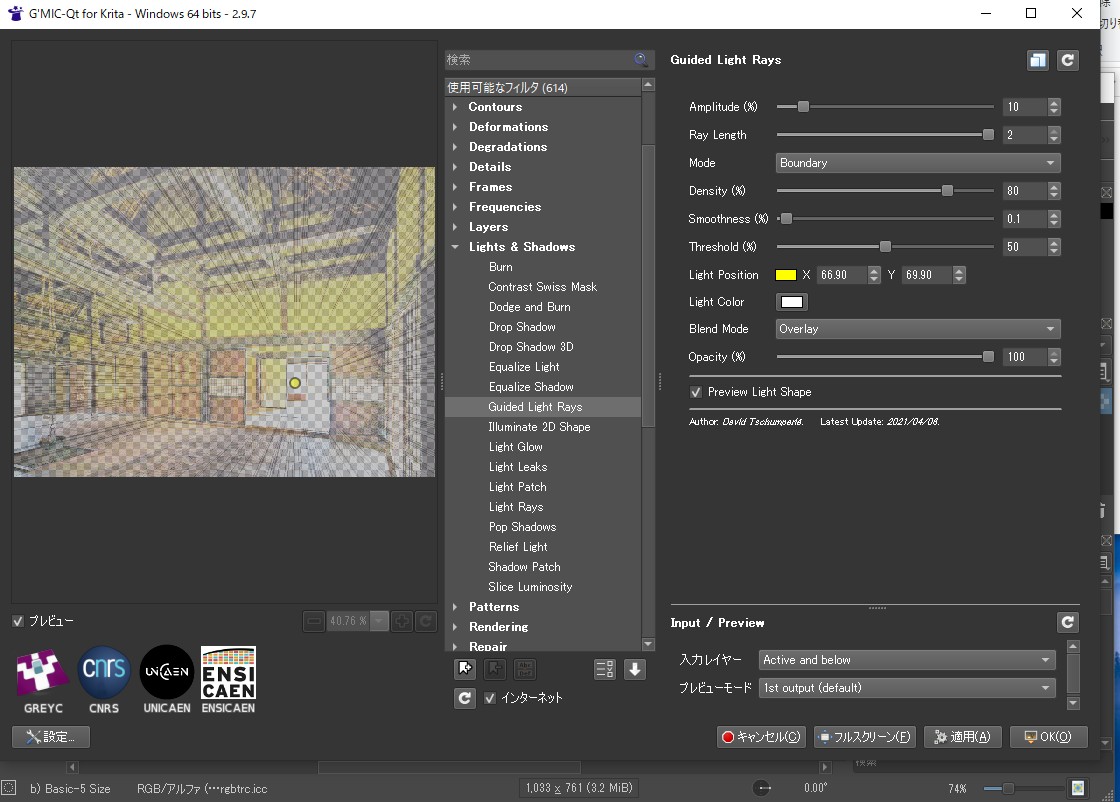This screenshot has height=802, width=1120.
Task: Click the preview zoom out minus icon
Action: click(314, 621)
